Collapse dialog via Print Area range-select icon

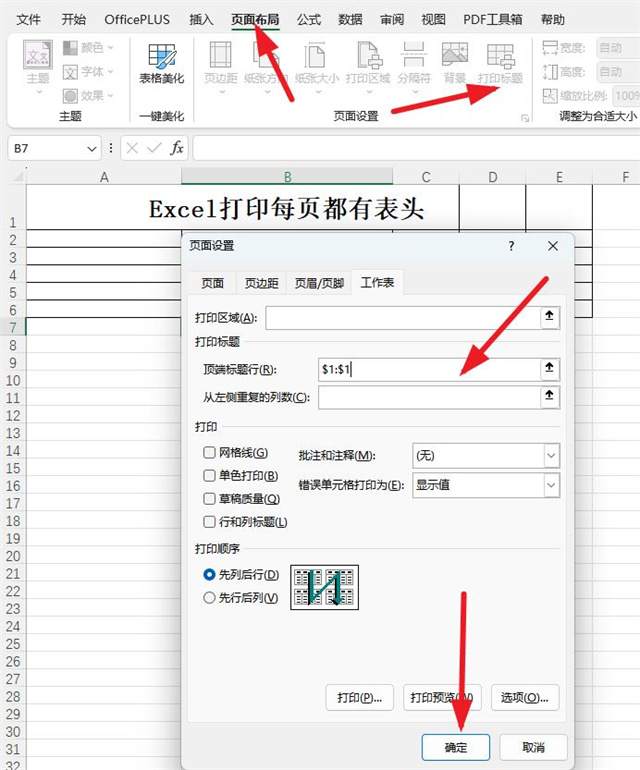549,317
